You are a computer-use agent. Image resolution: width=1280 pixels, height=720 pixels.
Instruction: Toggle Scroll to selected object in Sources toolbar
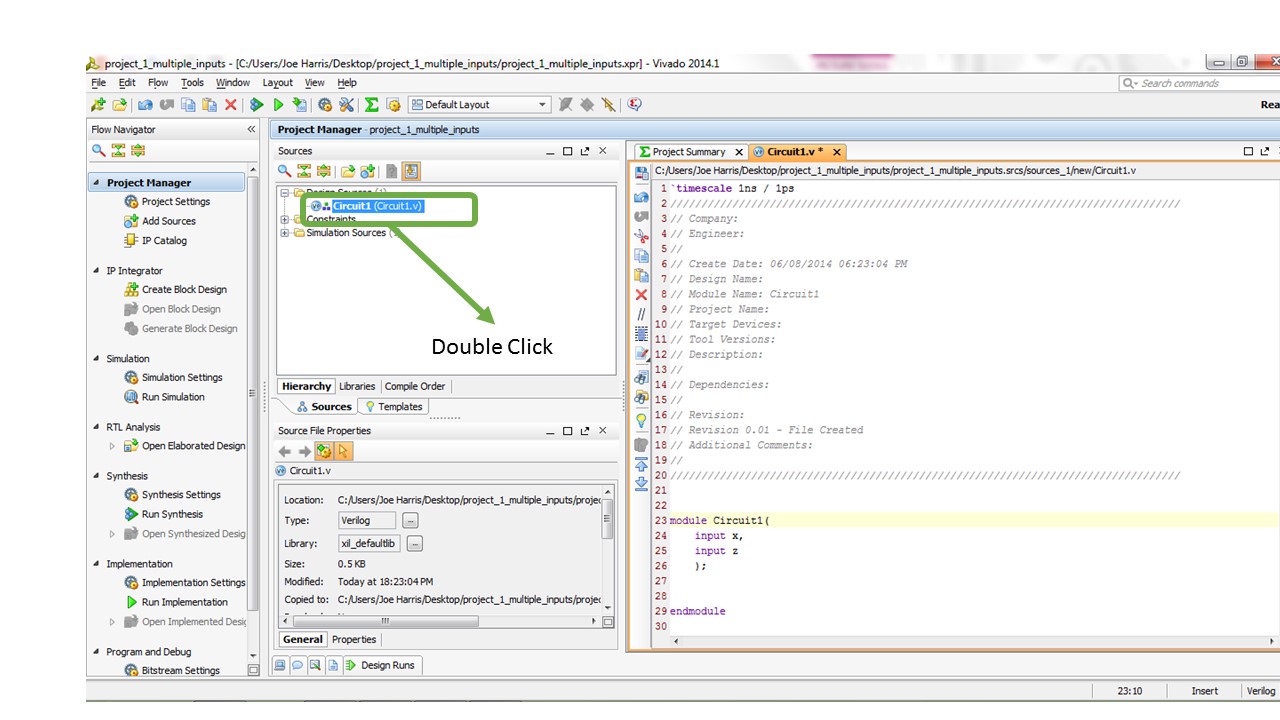(x=410, y=171)
